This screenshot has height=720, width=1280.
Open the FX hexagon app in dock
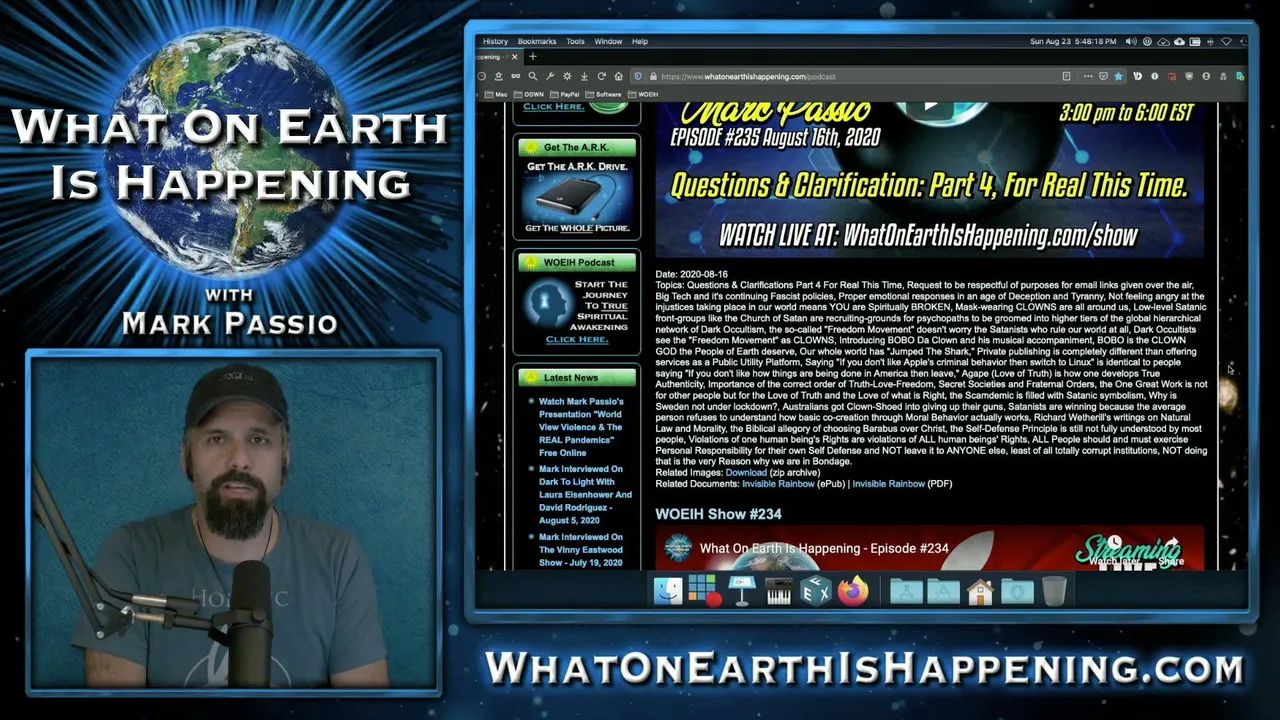tap(816, 591)
